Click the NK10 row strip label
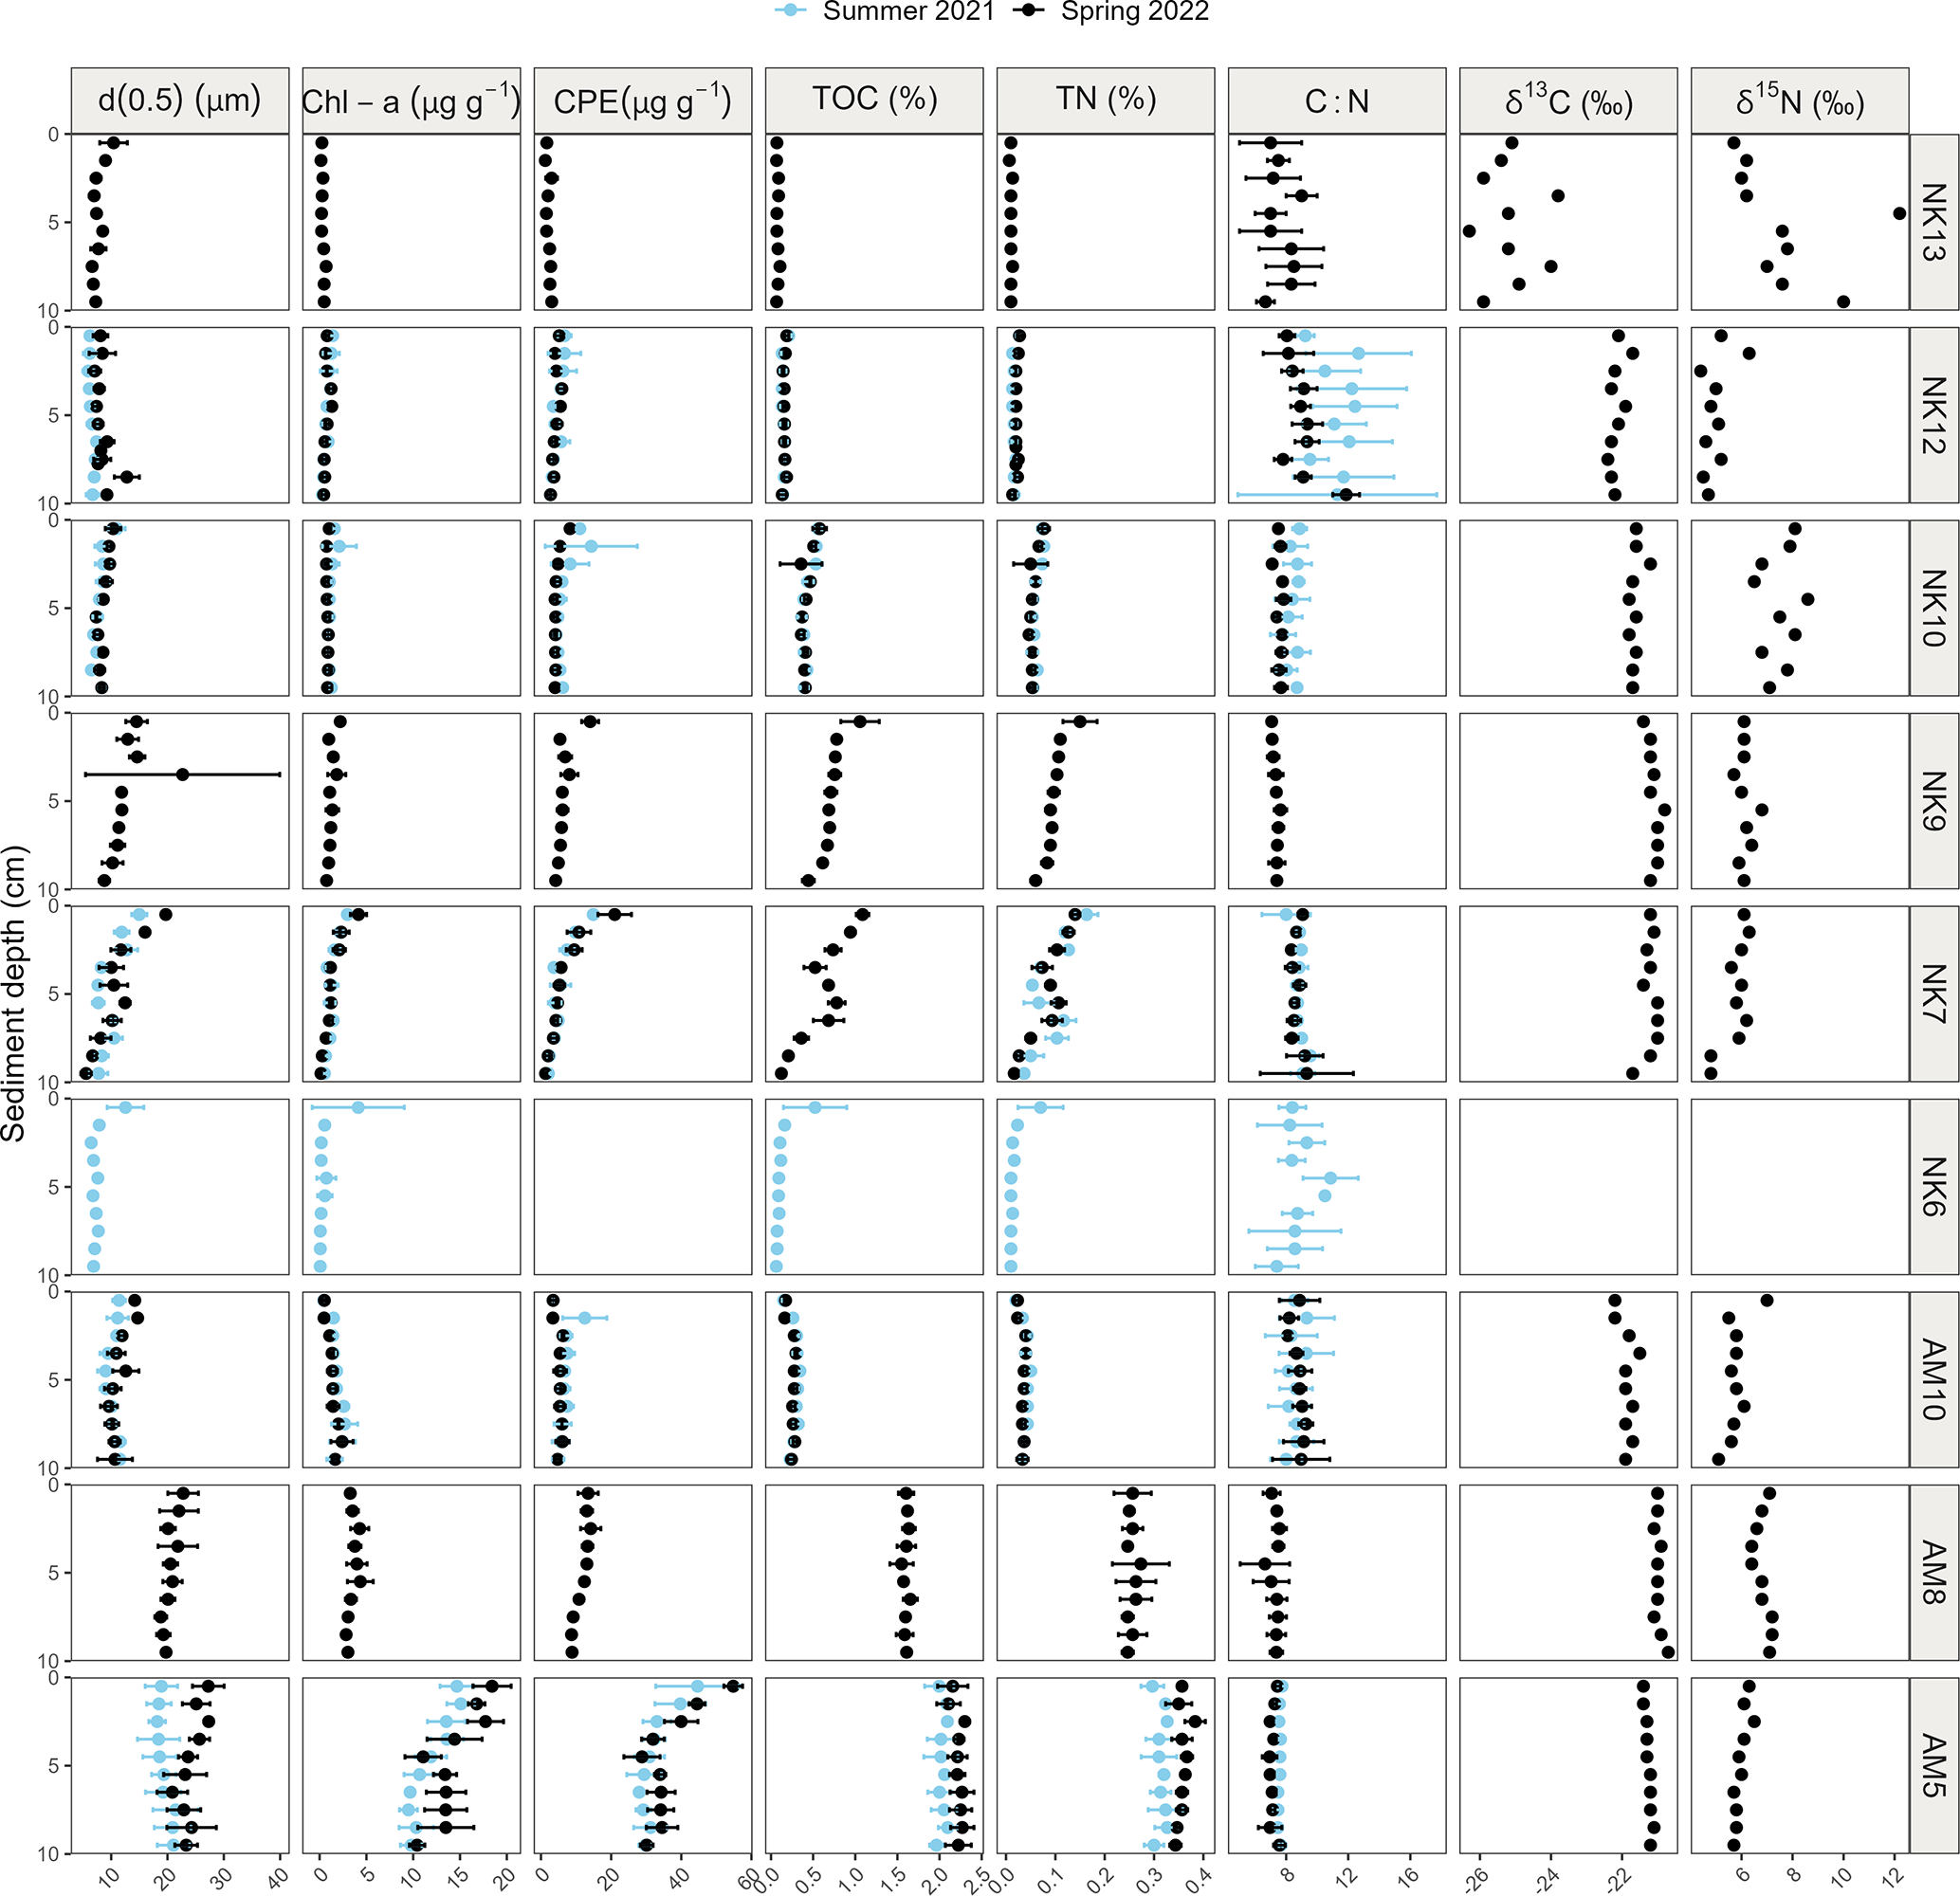1960x1896 pixels. [x=1933, y=608]
